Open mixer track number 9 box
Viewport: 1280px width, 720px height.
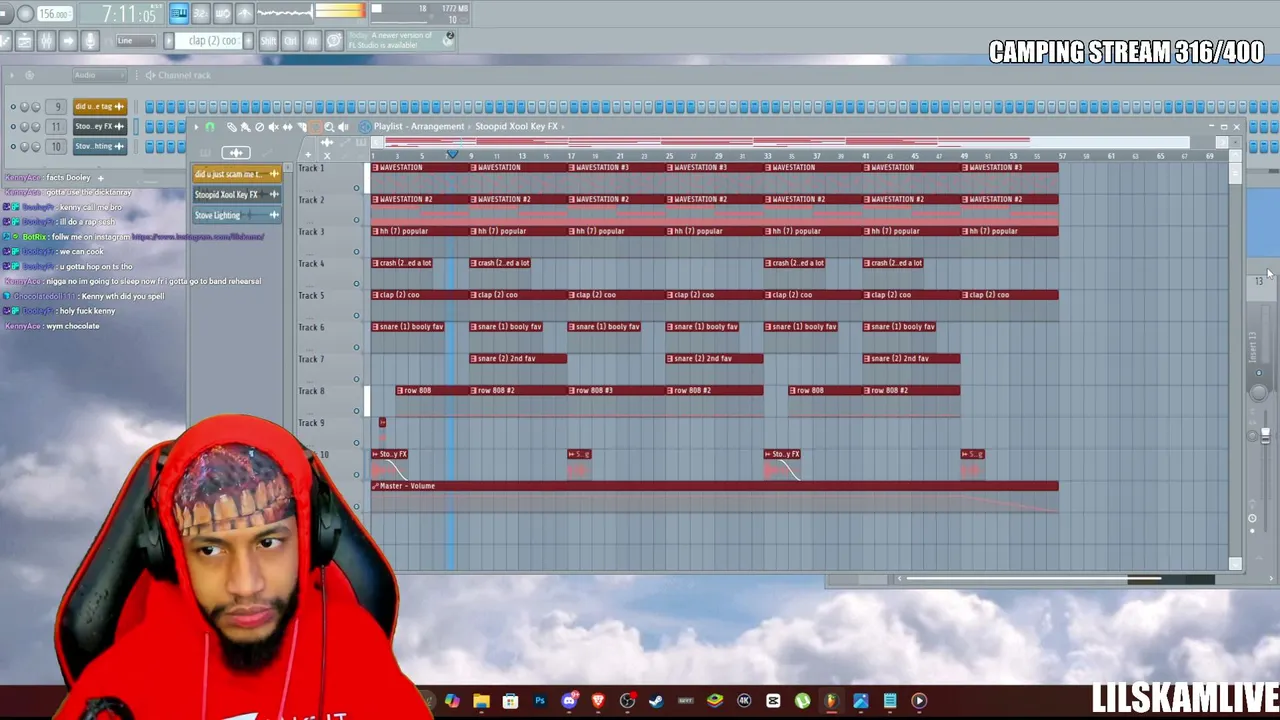coord(57,106)
